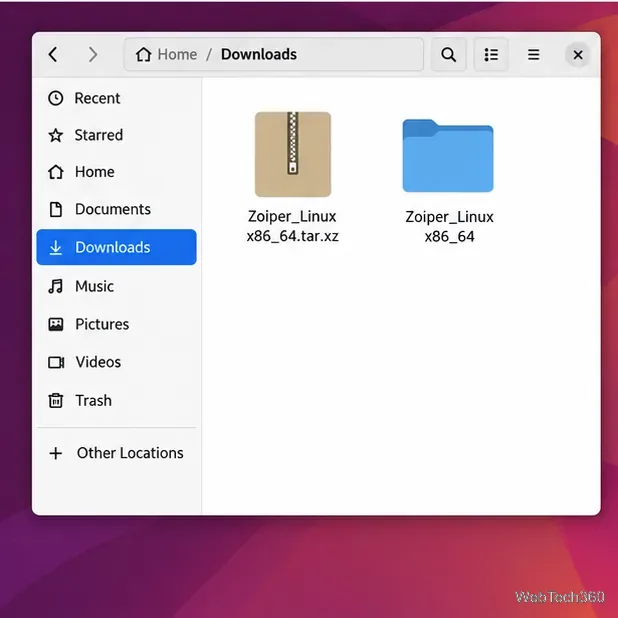
Task: Click the house icon in the path bar
Action: click(143, 54)
